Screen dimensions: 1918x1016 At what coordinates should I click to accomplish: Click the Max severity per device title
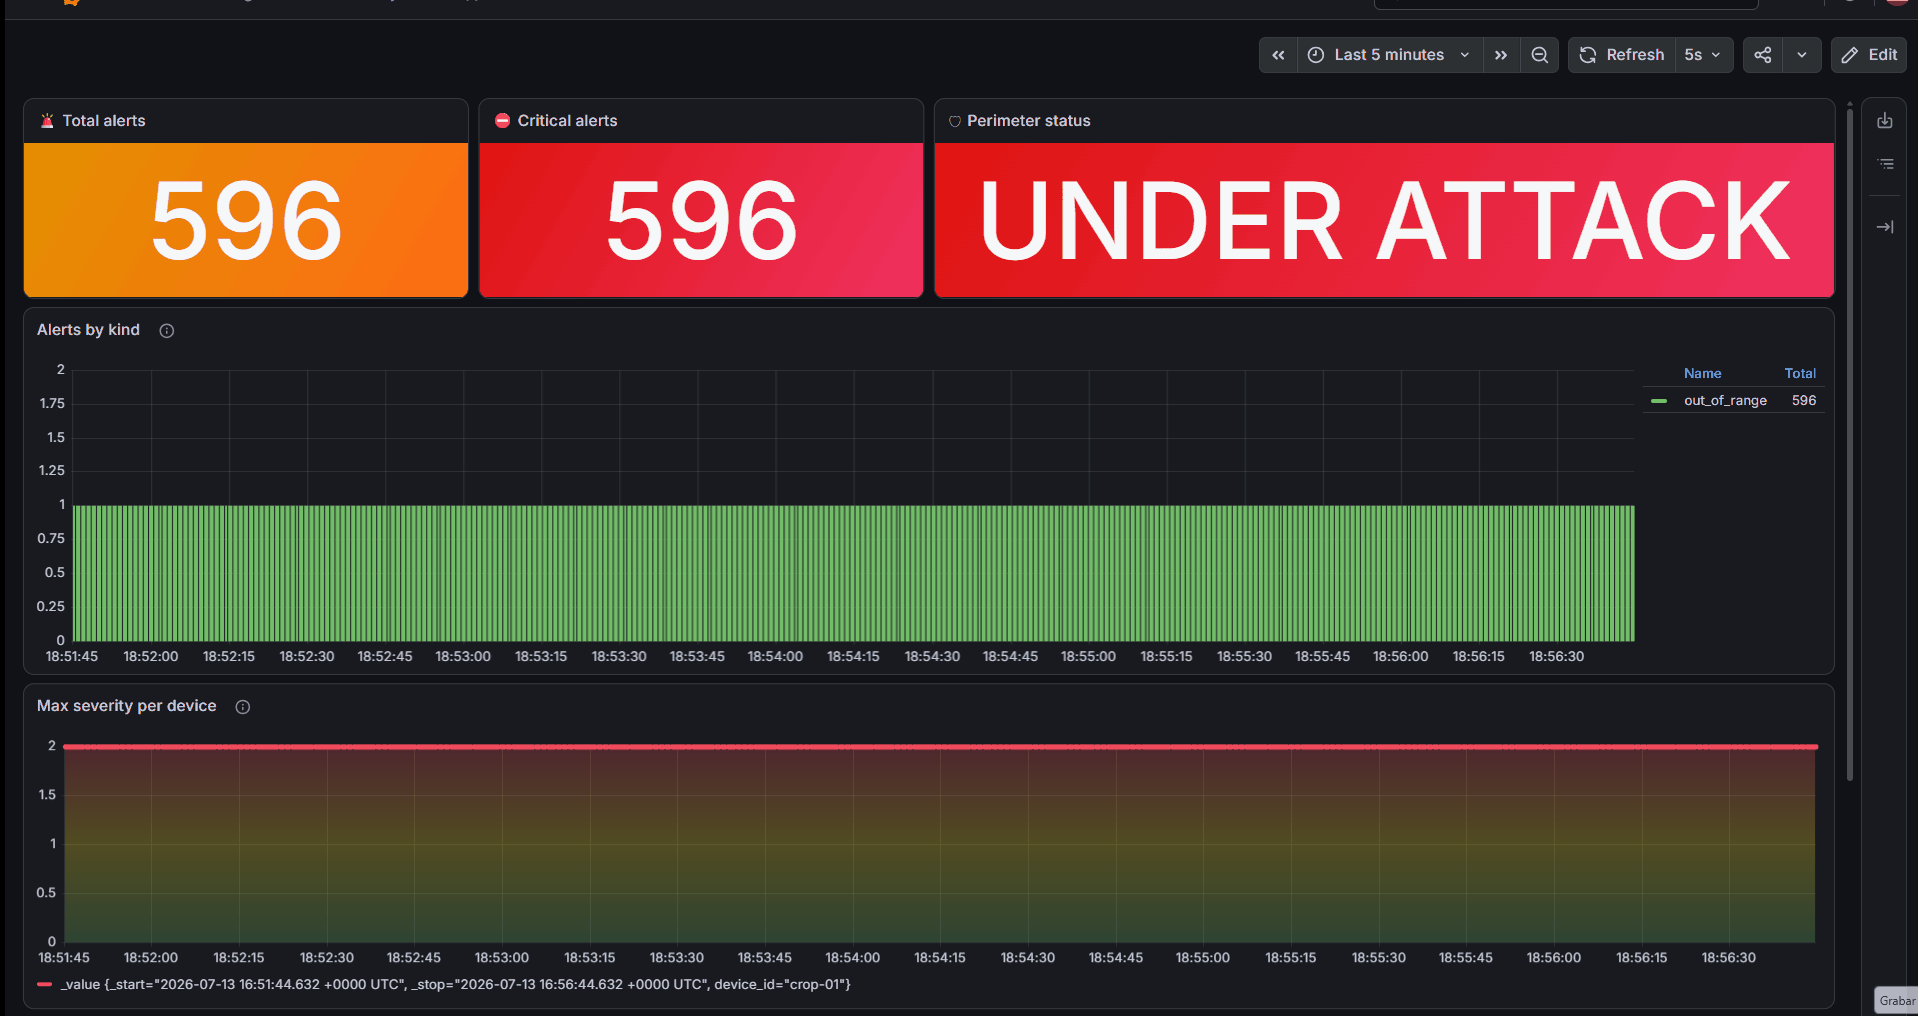pyautogui.click(x=126, y=706)
